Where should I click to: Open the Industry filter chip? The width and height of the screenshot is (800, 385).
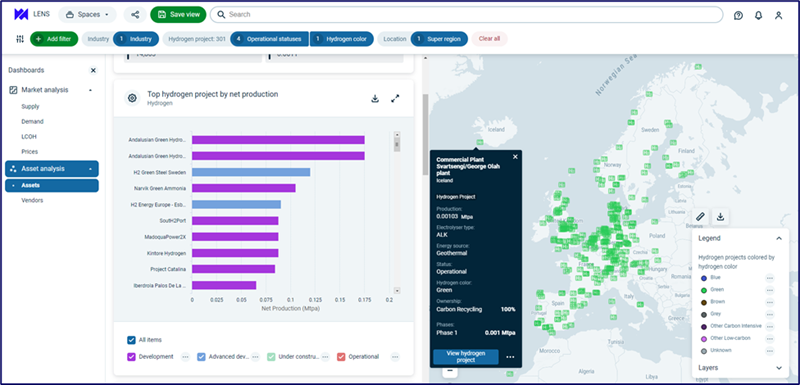click(x=136, y=39)
